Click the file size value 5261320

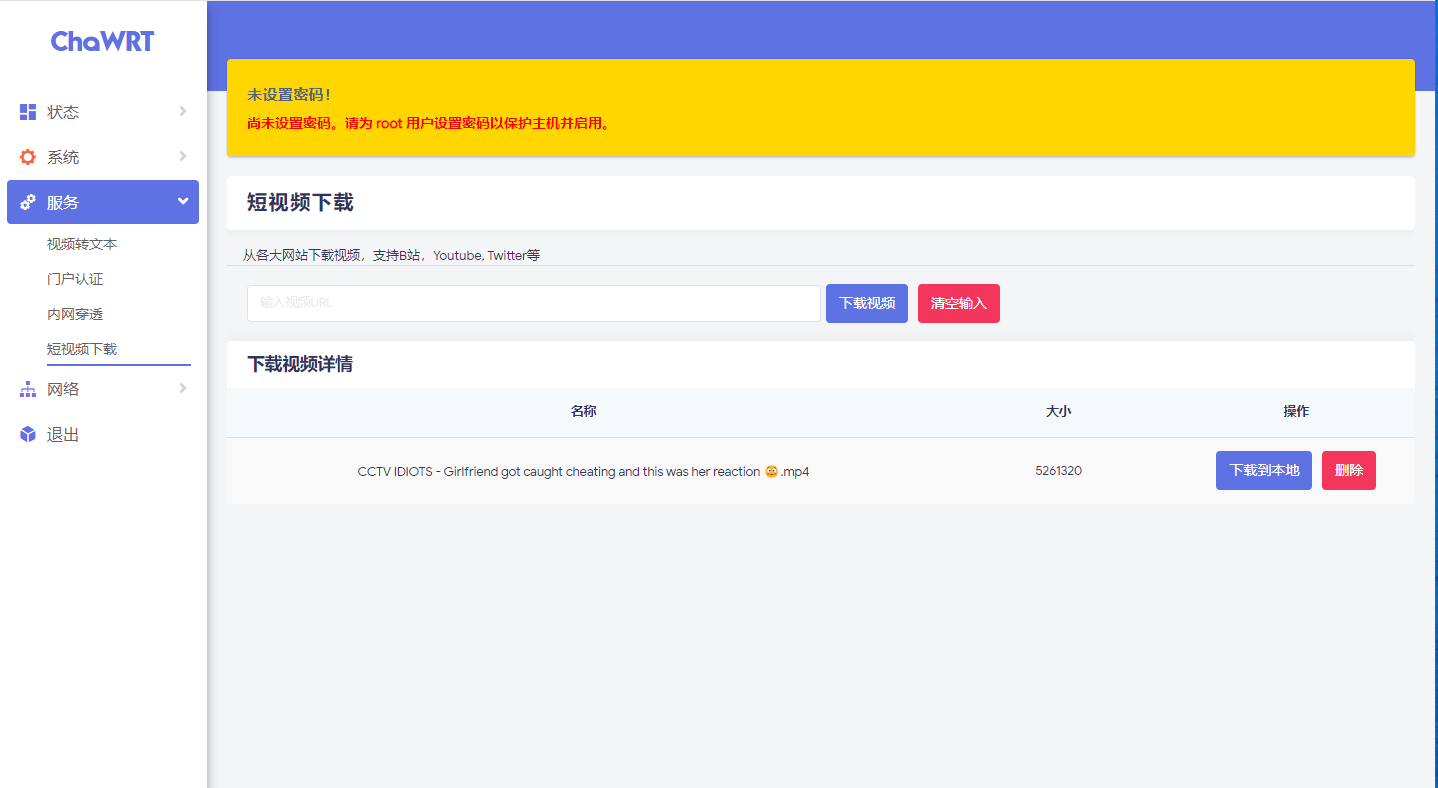1058,471
